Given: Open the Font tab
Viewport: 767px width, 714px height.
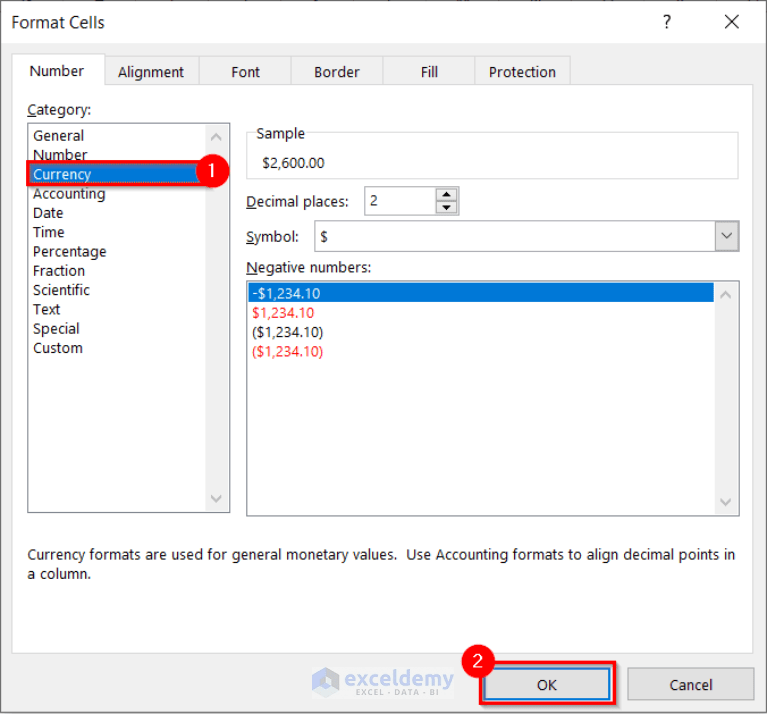Looking at the screenshot, I should point(245,72).
